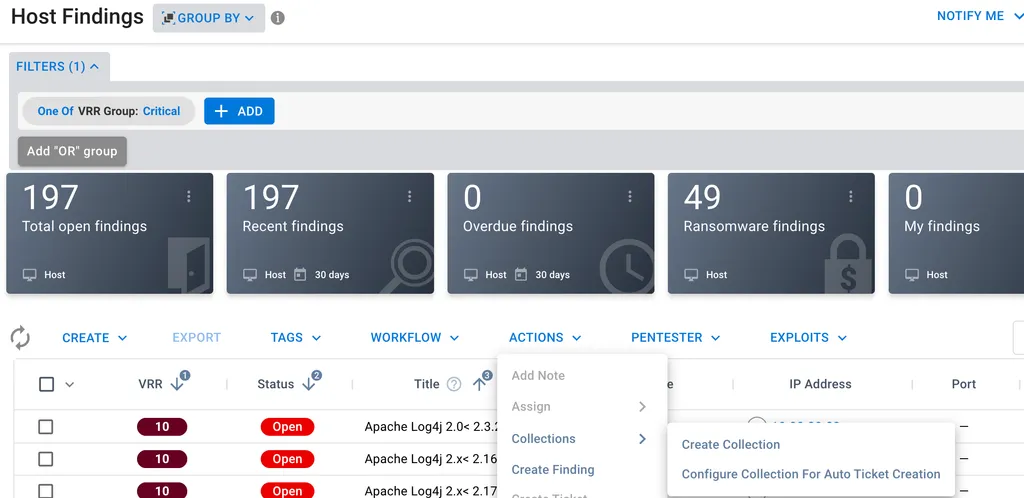Click calendar icon on Recent findings card
Image resolution: width=1024 pixels, height=498 pixels.
300,274
